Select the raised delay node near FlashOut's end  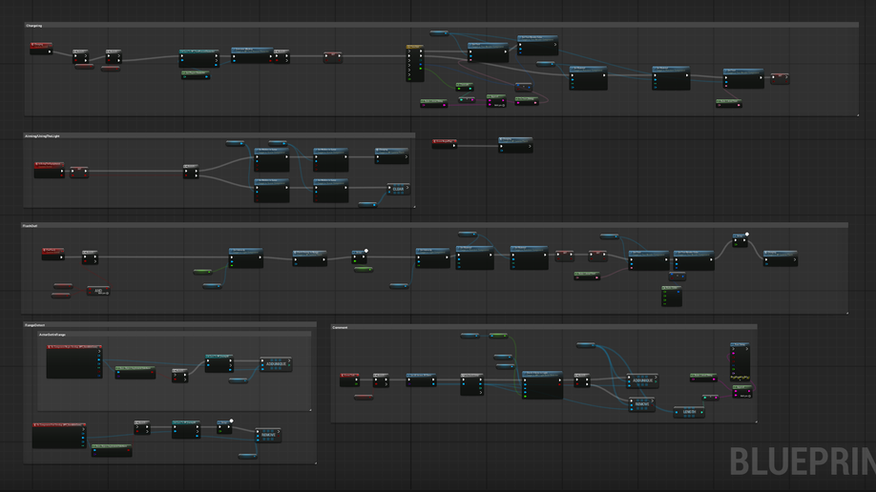(740, 240)
